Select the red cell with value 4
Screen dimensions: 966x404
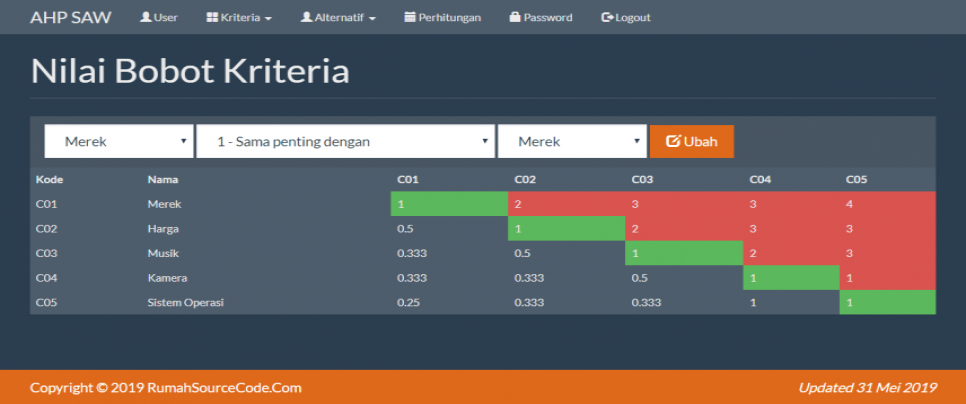click(887, 204)
